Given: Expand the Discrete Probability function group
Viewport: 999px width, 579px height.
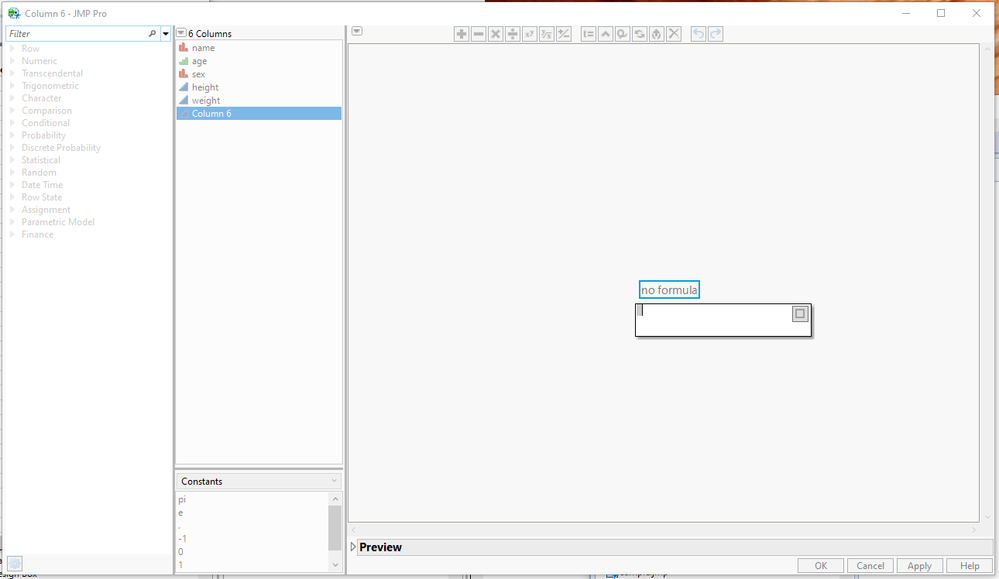Looking at the screenshot, I should 12,148.
